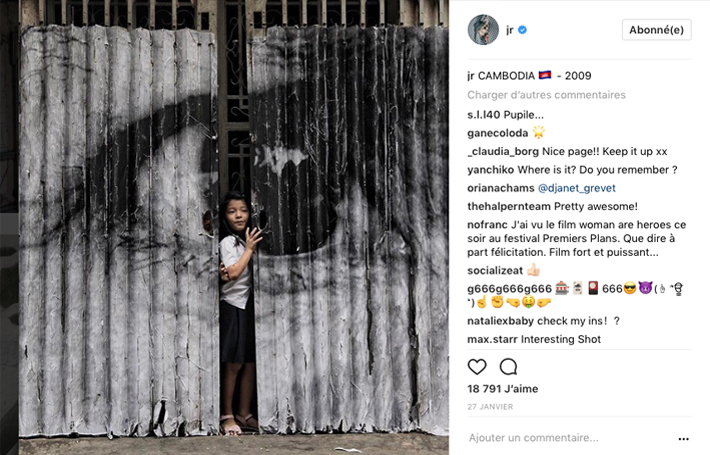Screen dimensions: 710x455
Task: Toggle the Abonné(e) follow button
Action: [657, 30]
